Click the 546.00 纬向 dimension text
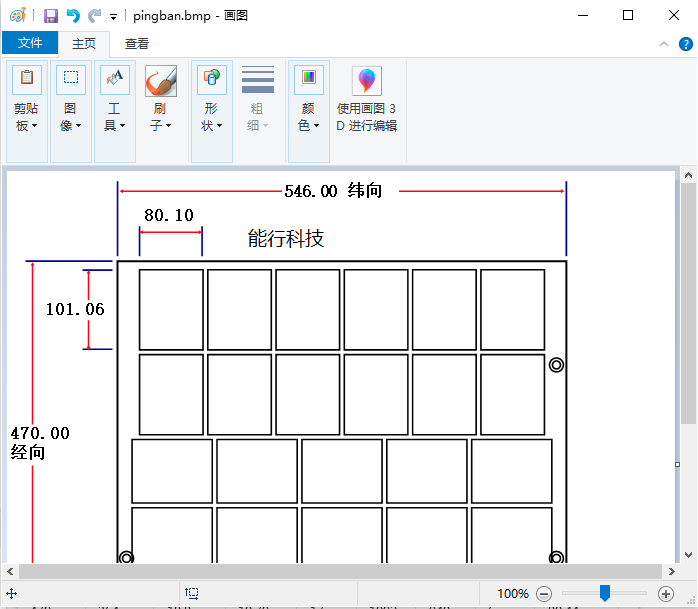The image size is (698, 609). click(x=333, y=191)
